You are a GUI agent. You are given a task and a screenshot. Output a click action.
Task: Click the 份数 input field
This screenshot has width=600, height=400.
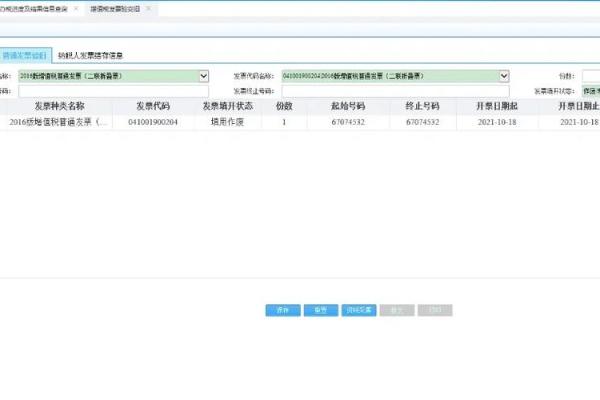[x=591, y=76]
